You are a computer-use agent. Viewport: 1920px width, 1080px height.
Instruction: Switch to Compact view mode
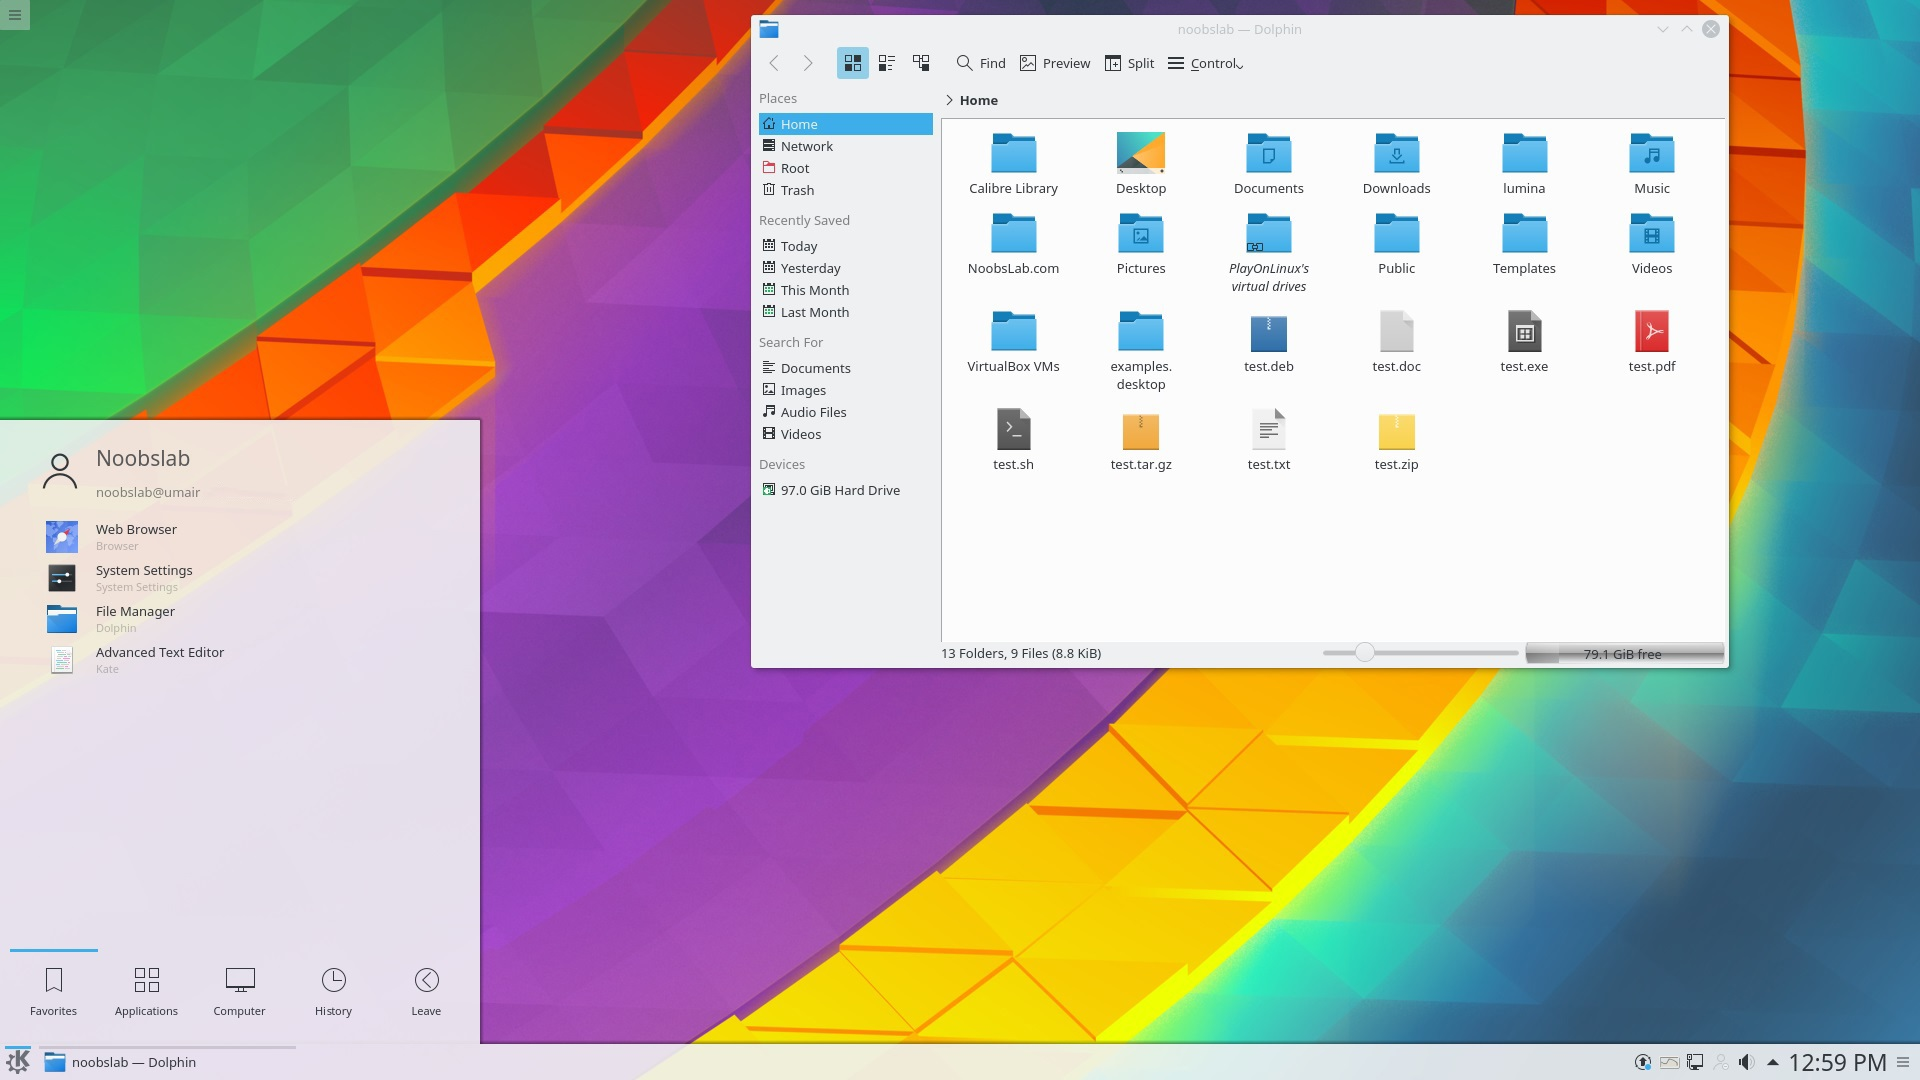tap(886, 63)
